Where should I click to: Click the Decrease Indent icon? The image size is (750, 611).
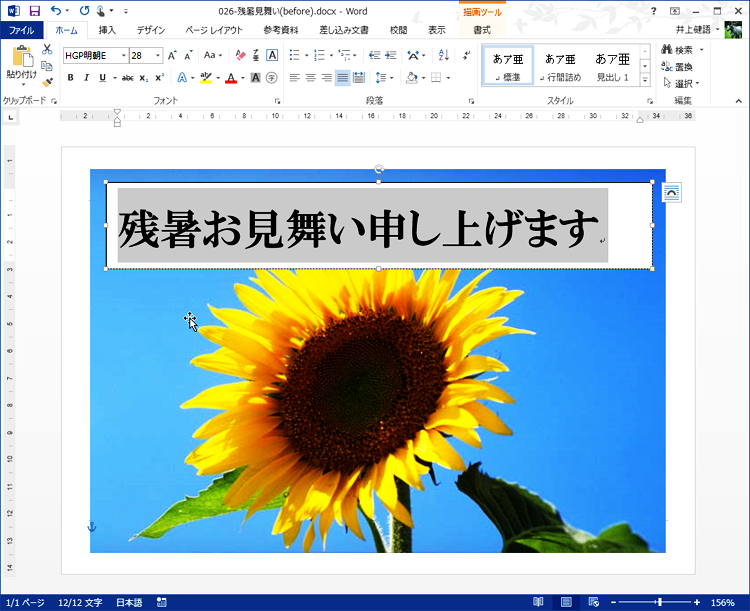tap(375, 56)
